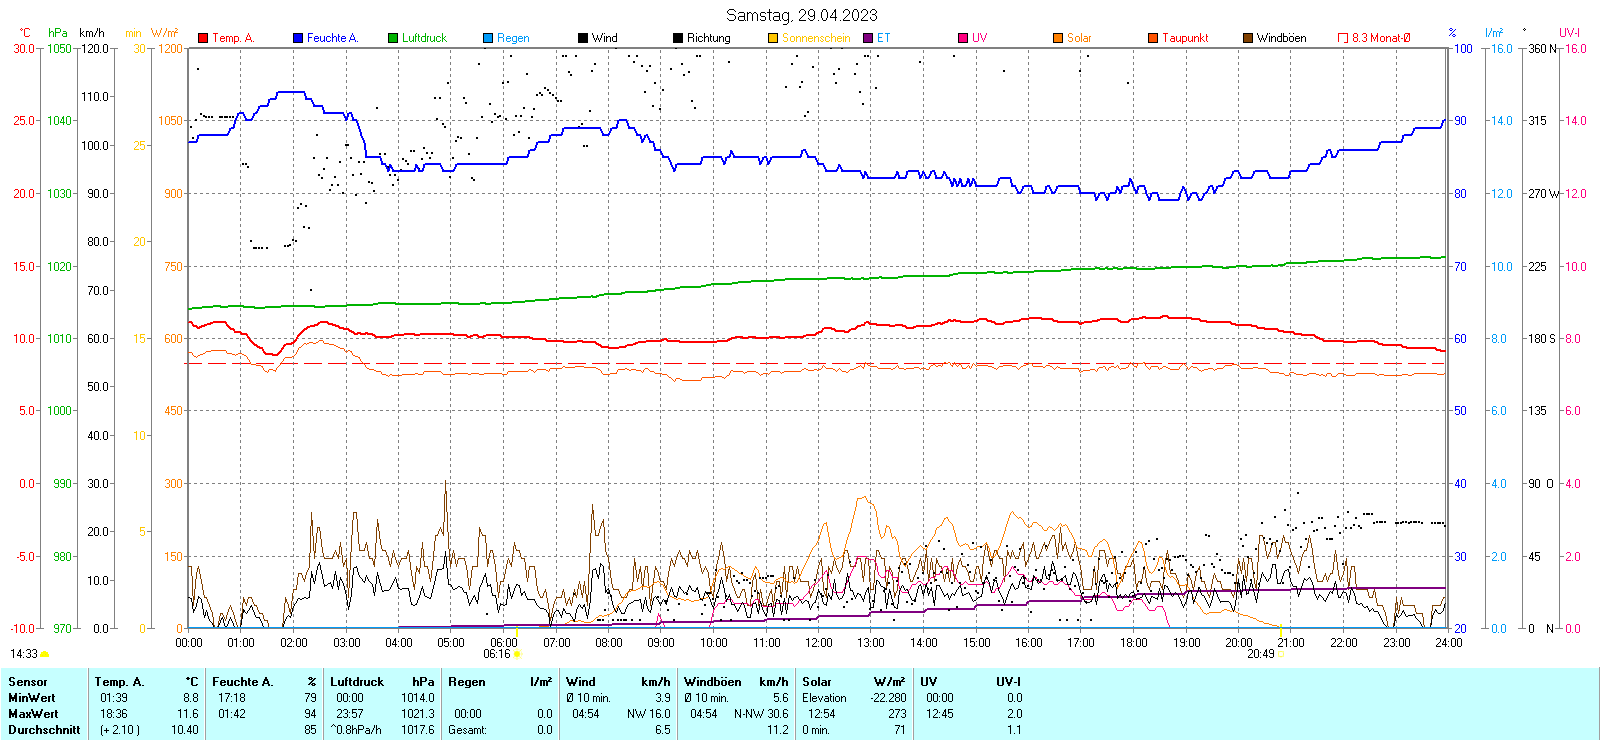
Task: Click the Taupunkt legend label
Action: (1185, 38)
